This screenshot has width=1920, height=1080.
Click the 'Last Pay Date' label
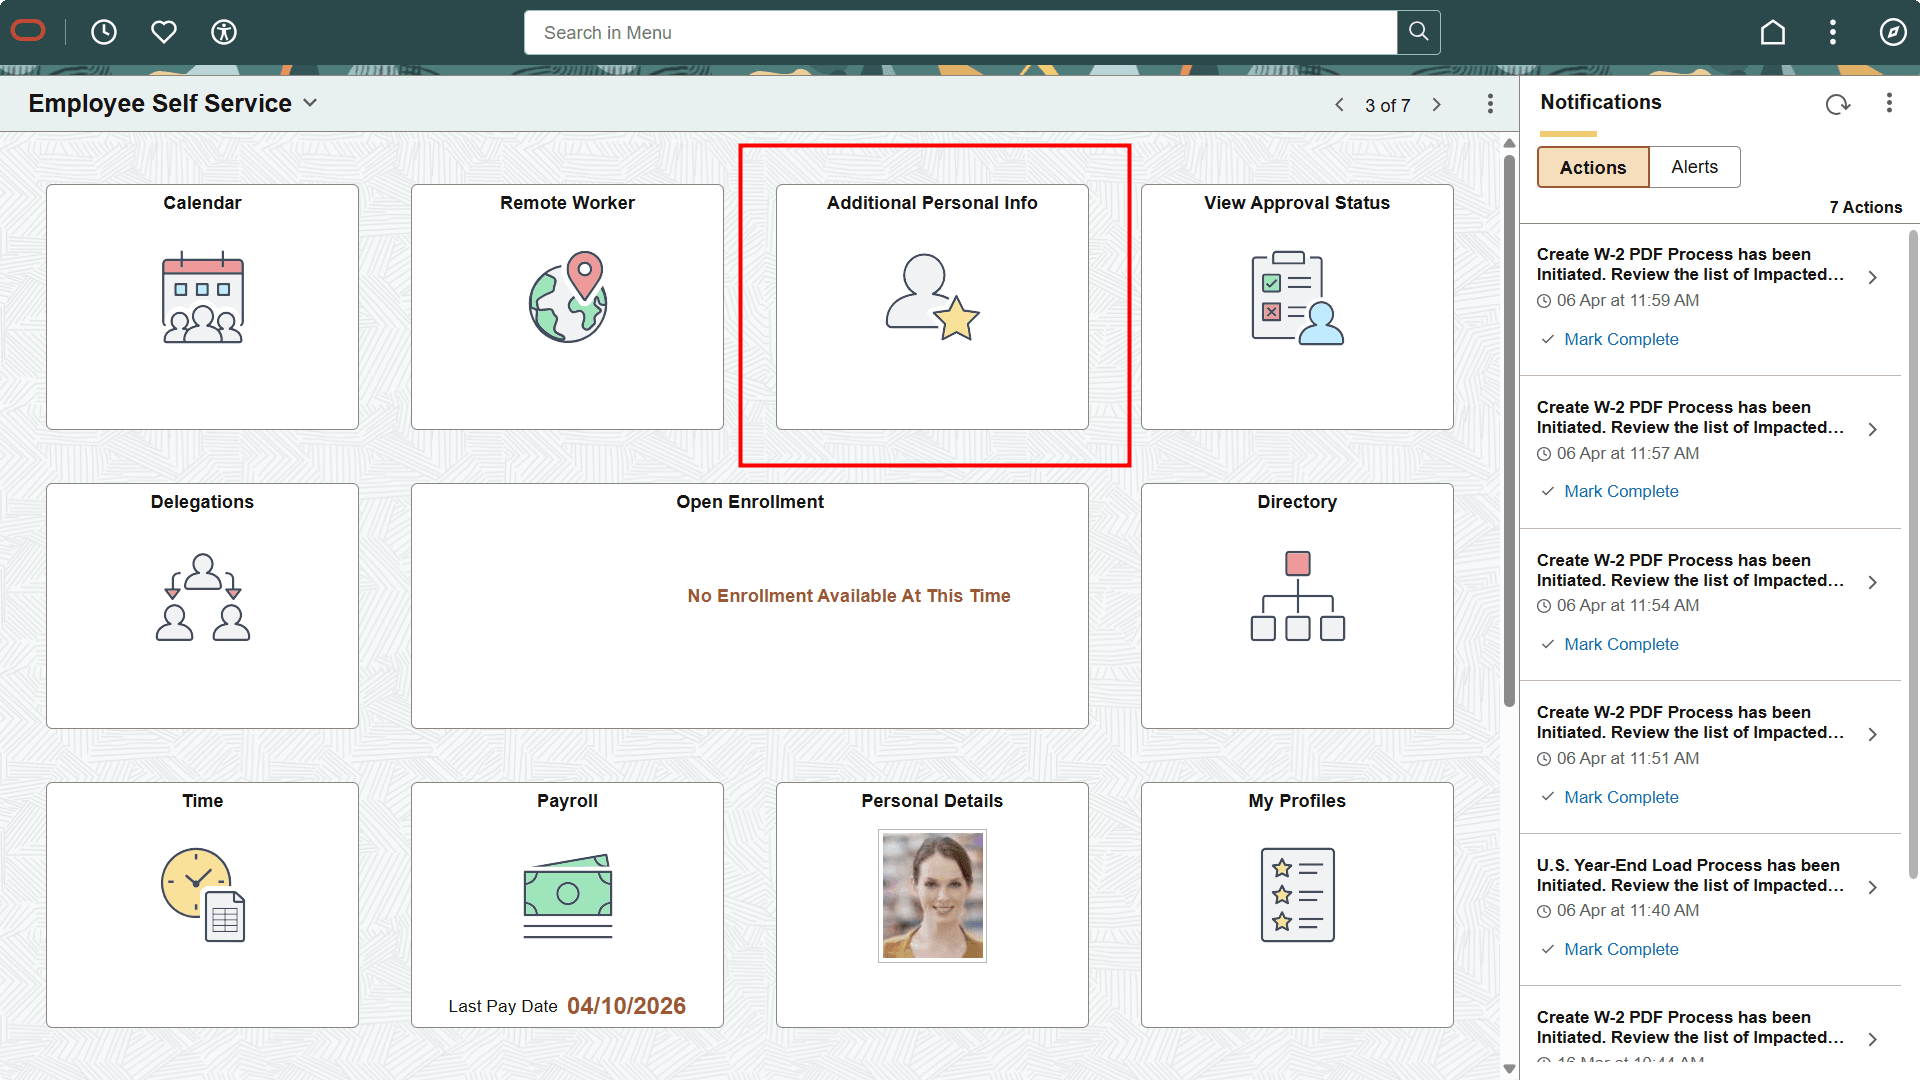pyautogui.click(x=502, y=1006)
